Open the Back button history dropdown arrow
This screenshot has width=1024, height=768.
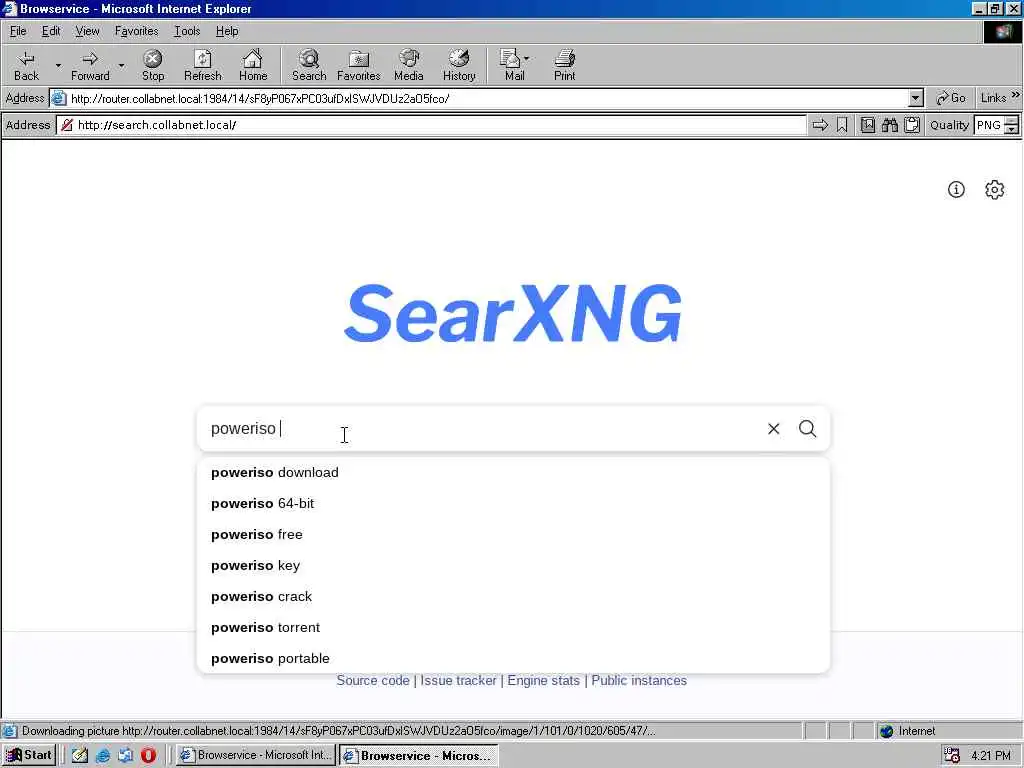[58, 65]
